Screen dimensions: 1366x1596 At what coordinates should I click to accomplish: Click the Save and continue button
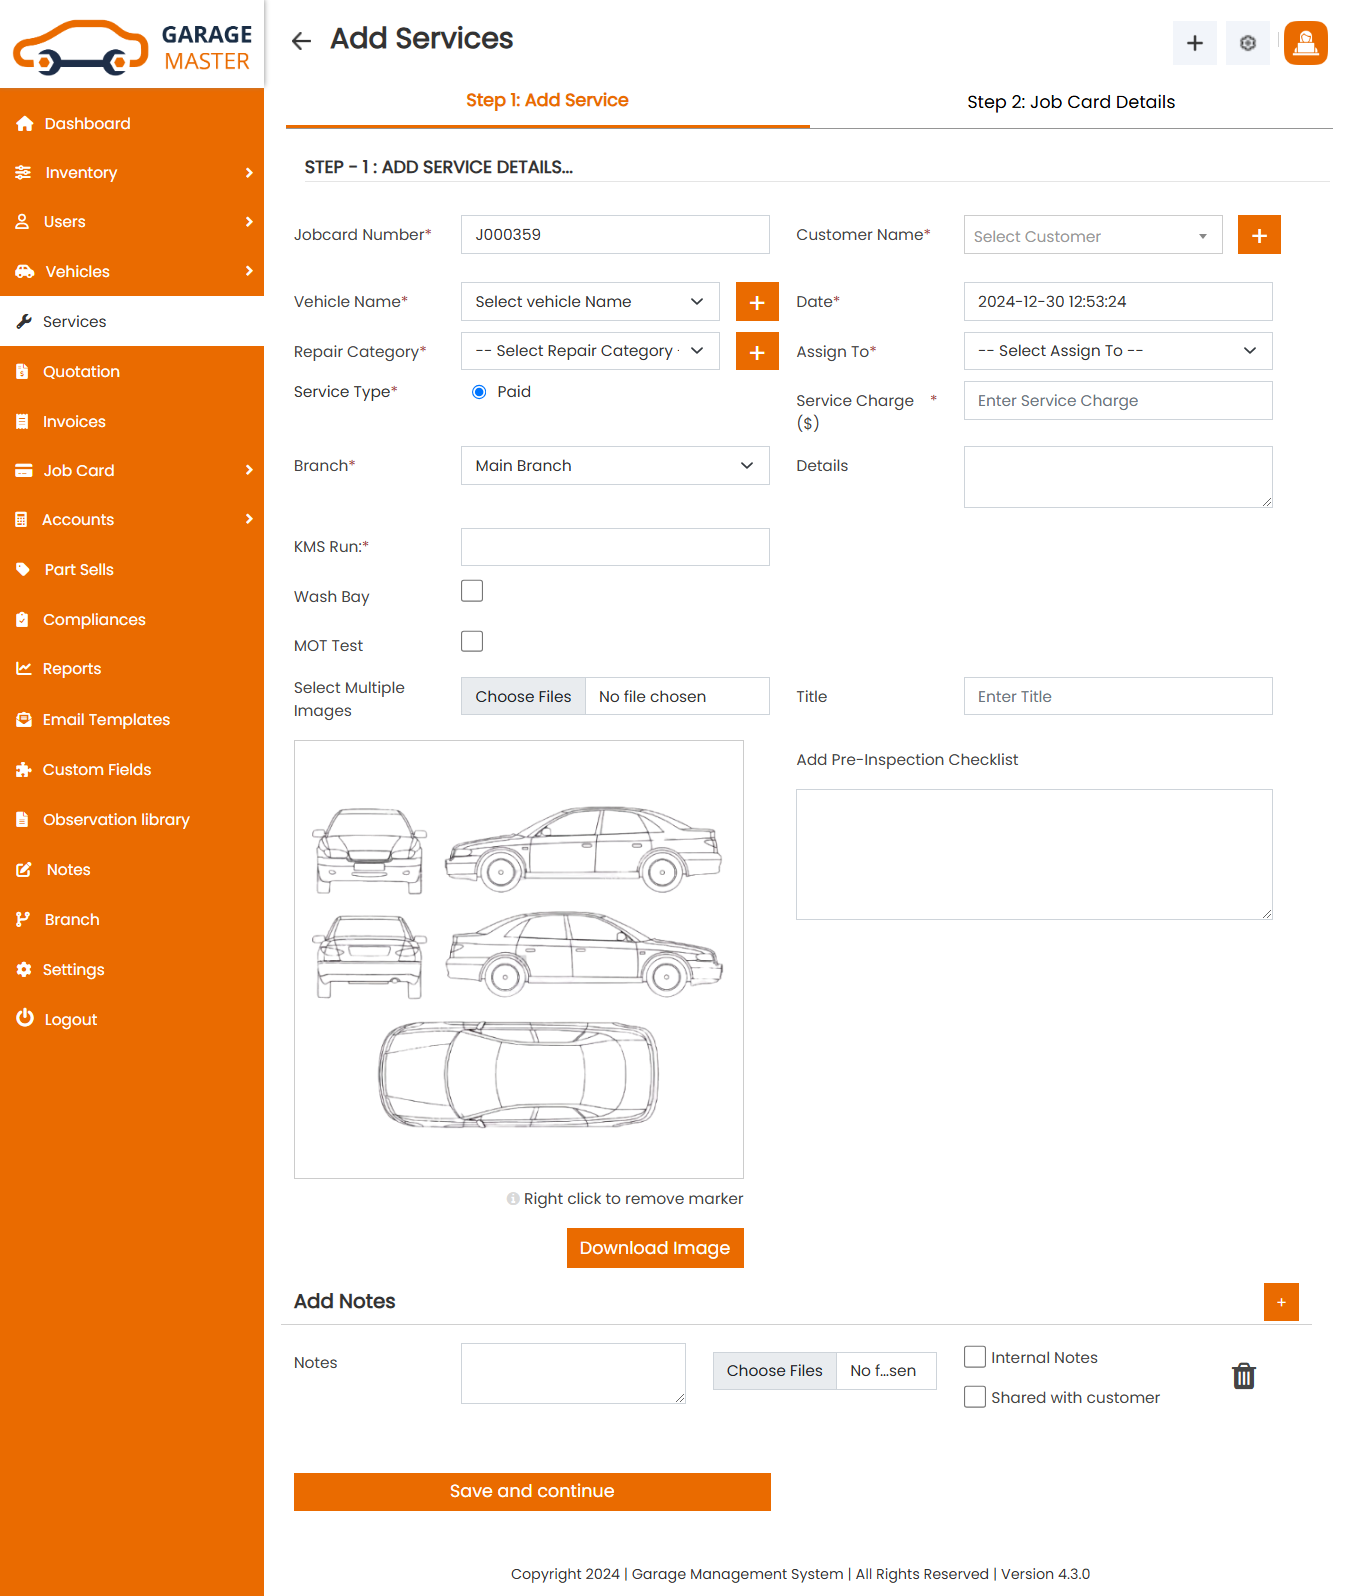532,1491
